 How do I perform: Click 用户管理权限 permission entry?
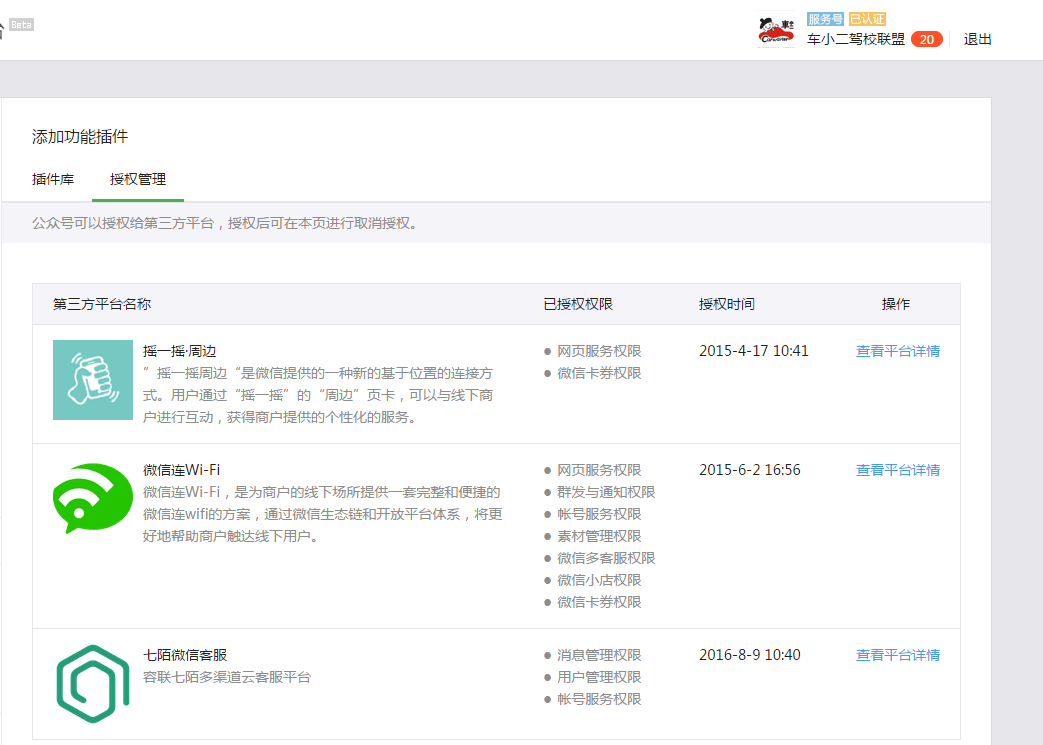click(x=599, y=677)
